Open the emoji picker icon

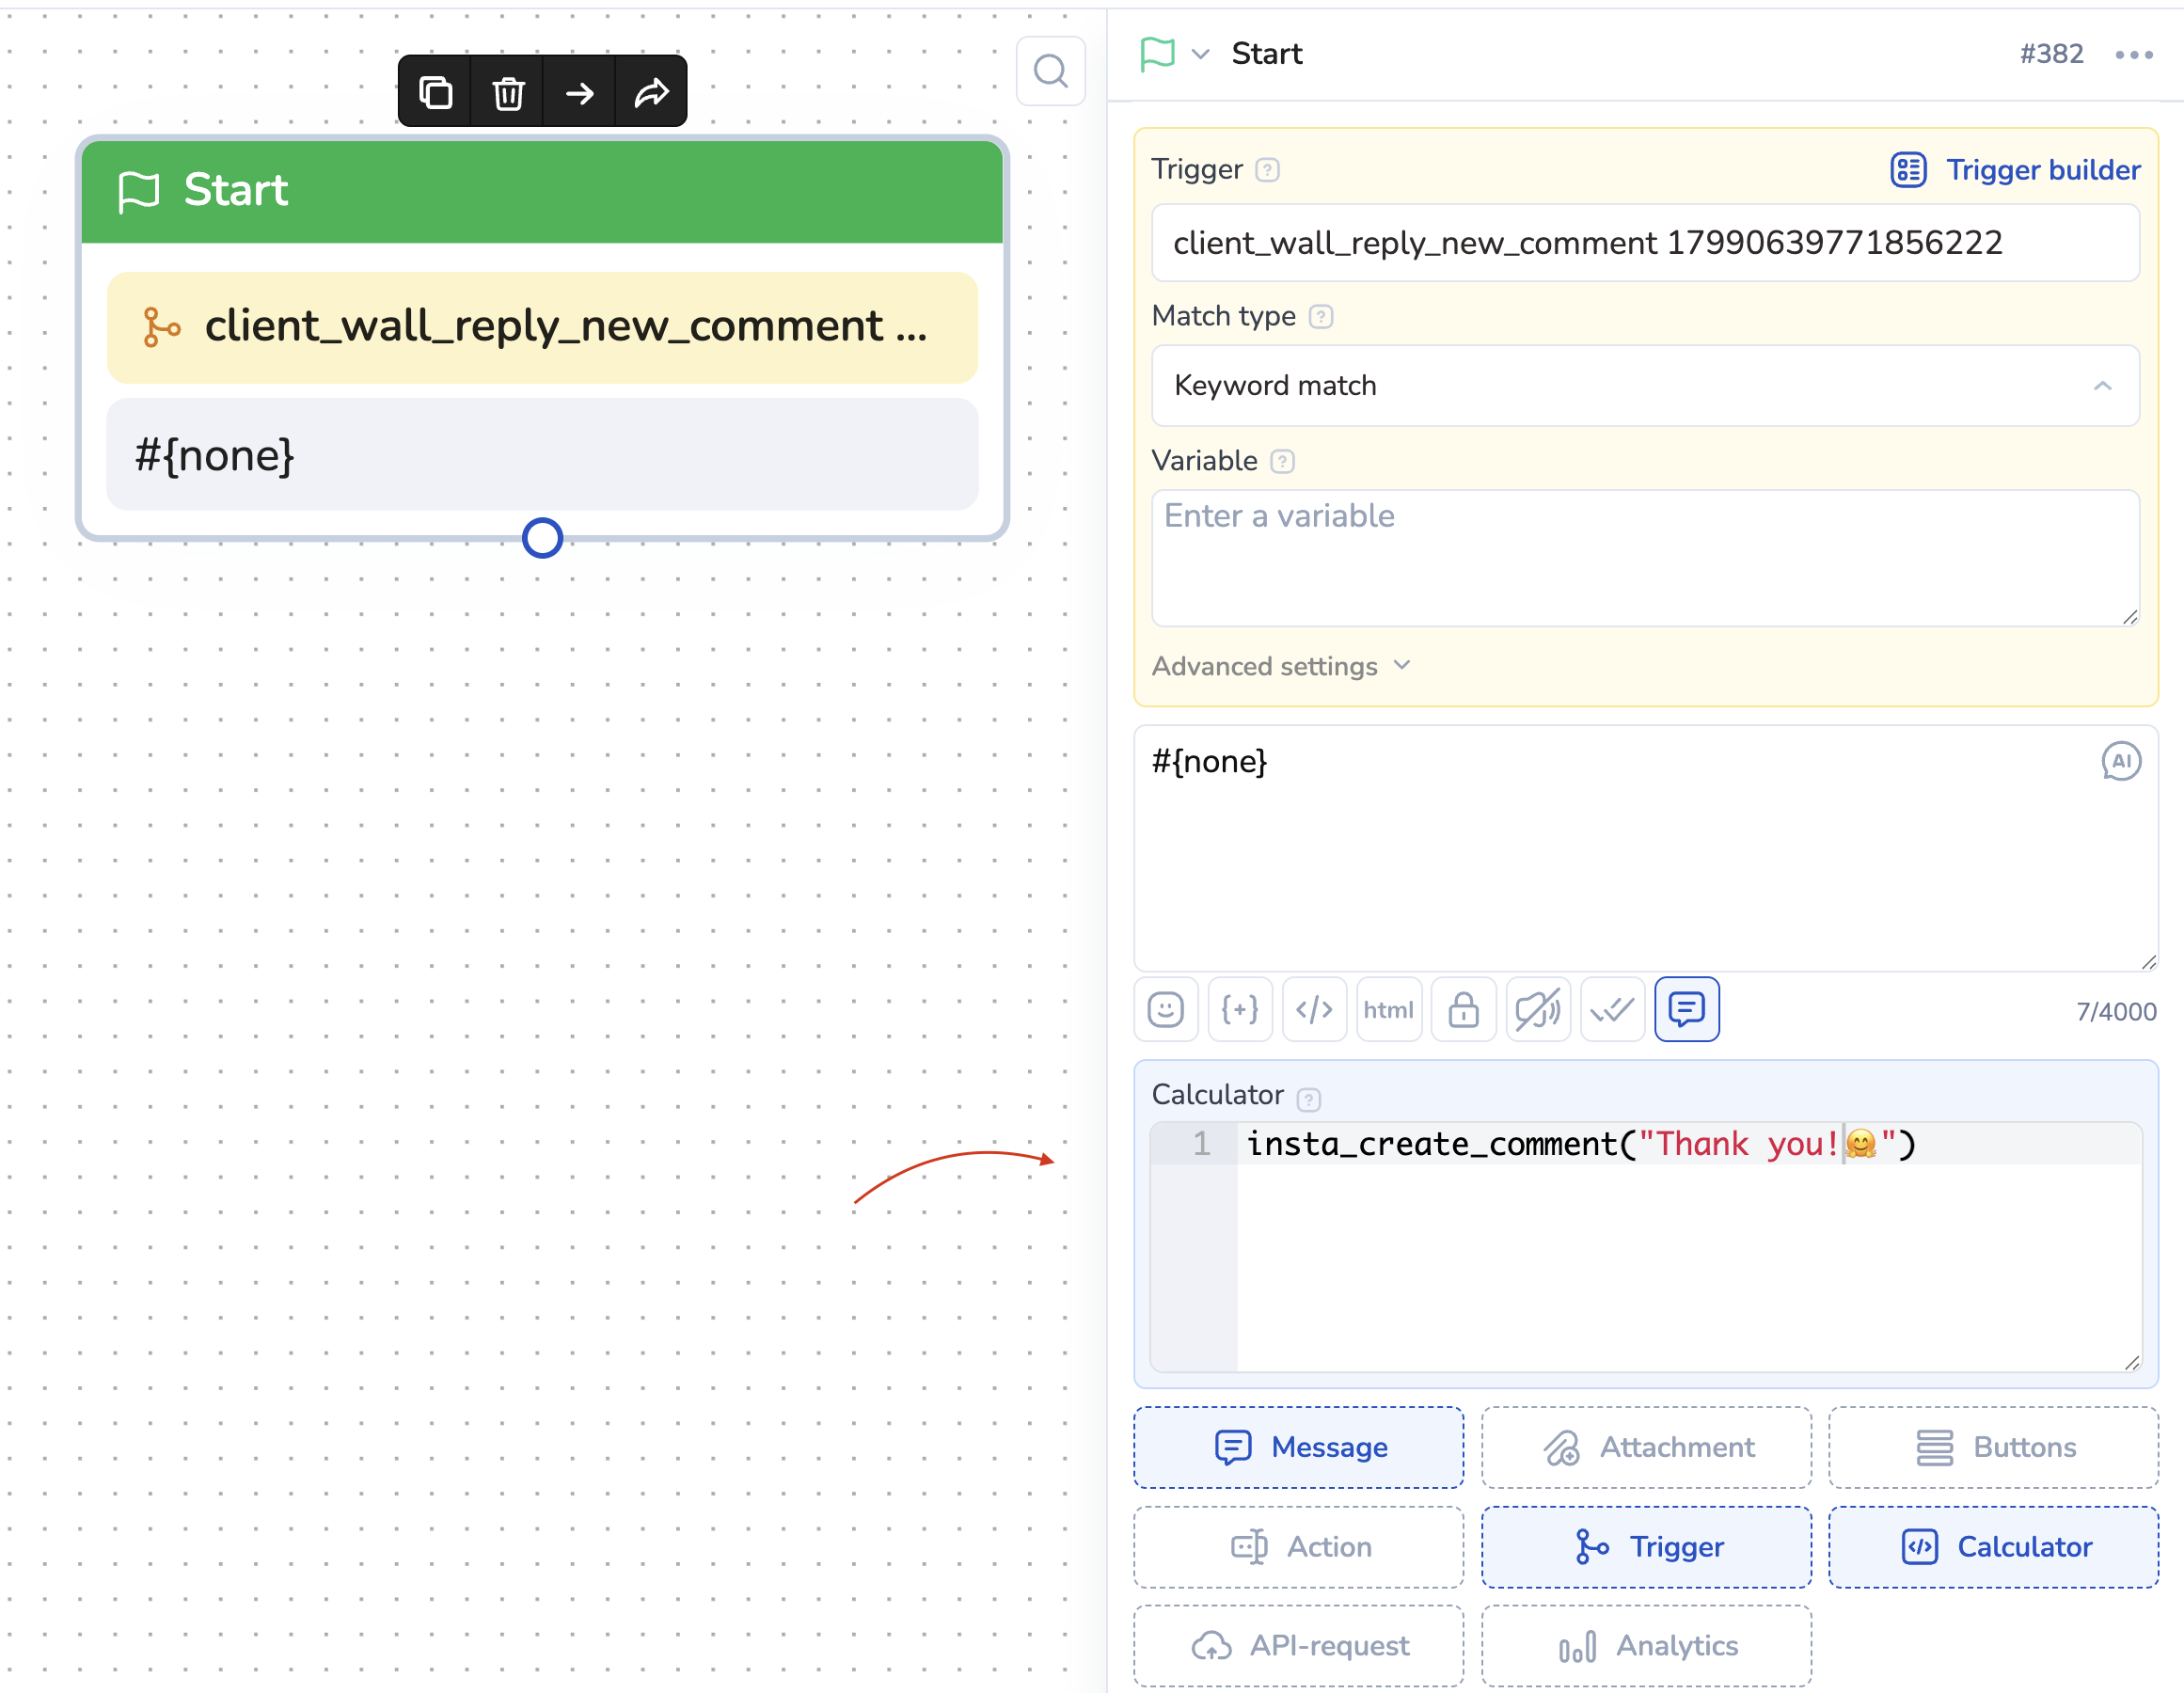pos(1166,1009)
